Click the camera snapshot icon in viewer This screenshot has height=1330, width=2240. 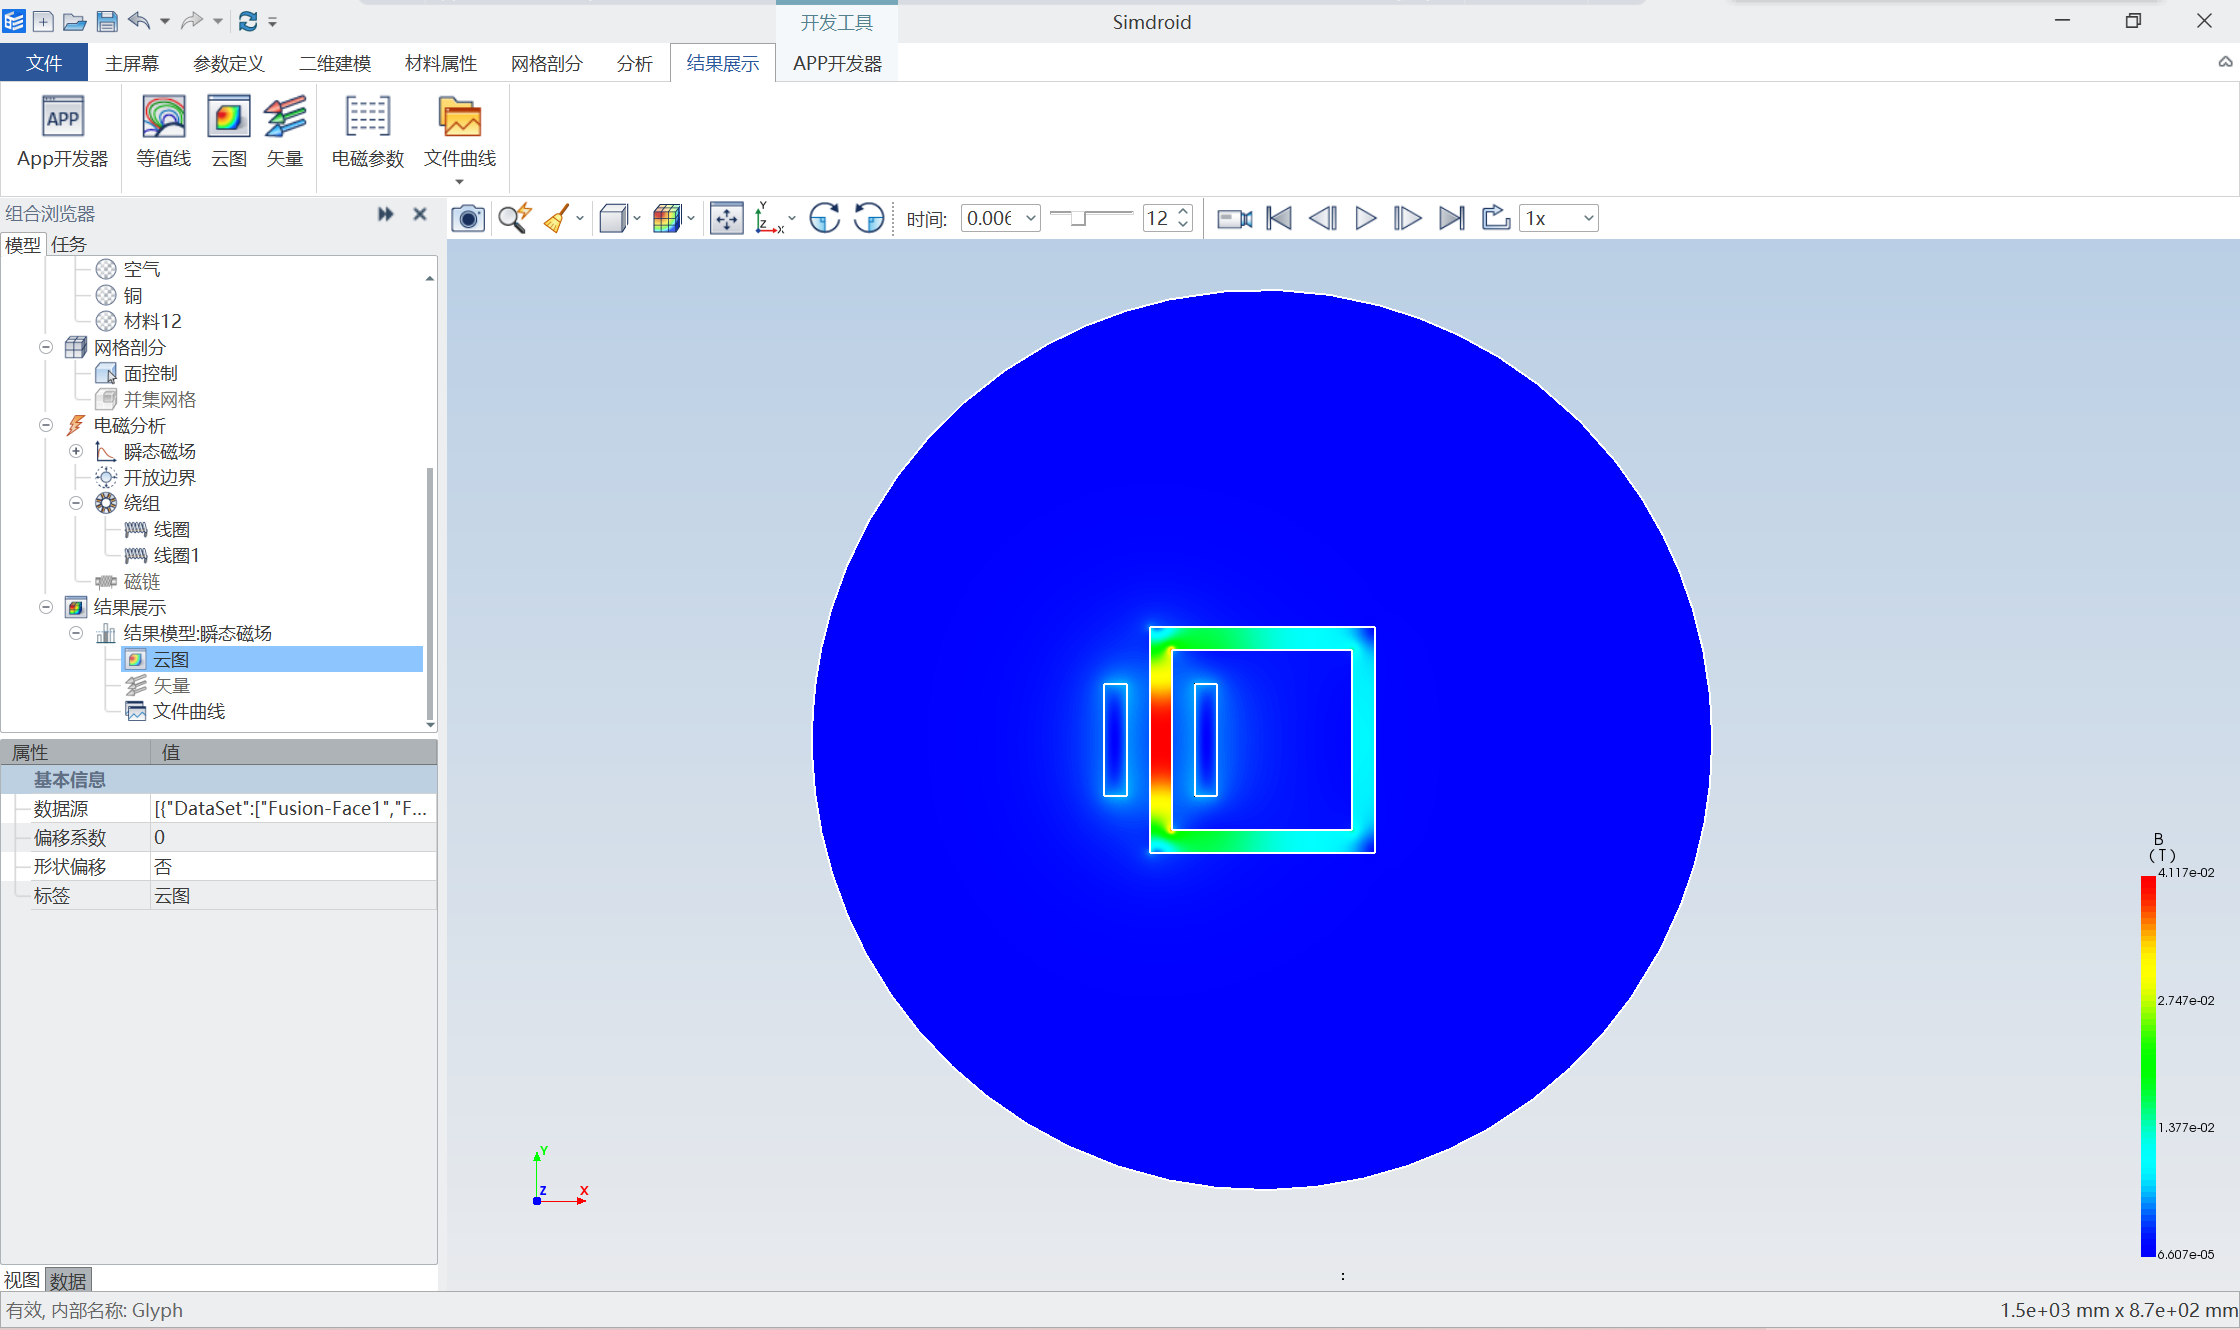point(470,215)
